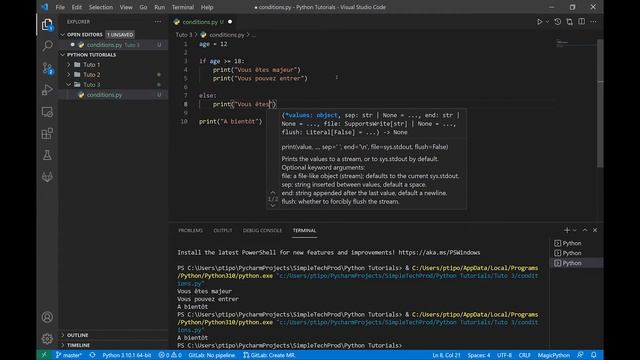Screen dimensions: 640x360
Task: Open Remote Explorer view icon
Action: (47, 112)
